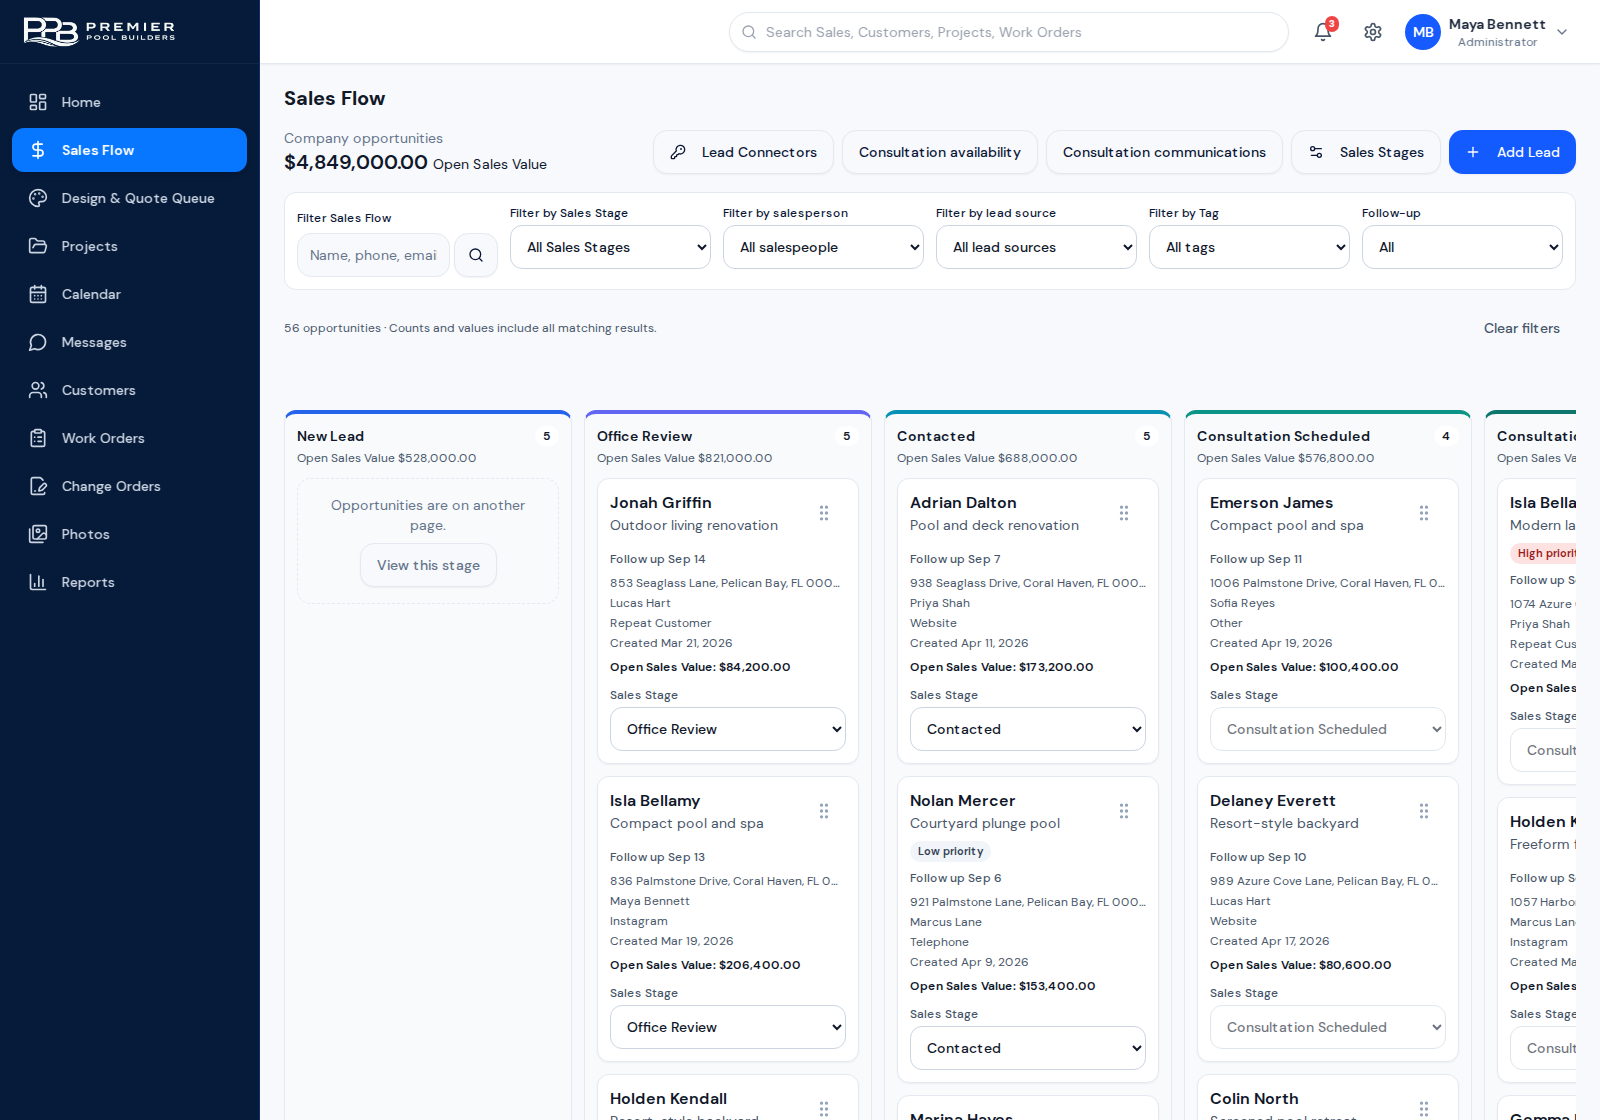The height and width of the screenshot is (1120, 1600).
Task: Open Sales Stages settings button
Action: (1366, 152)
